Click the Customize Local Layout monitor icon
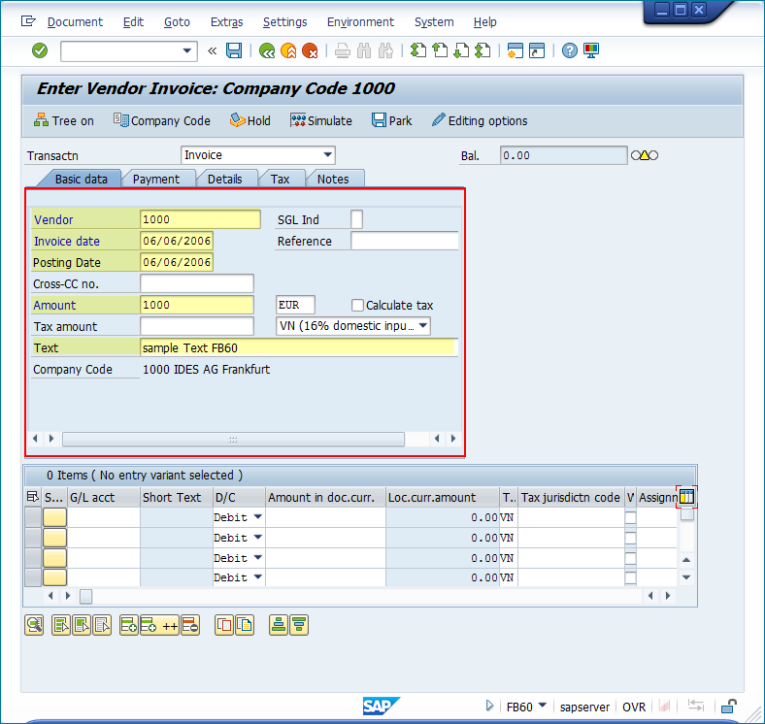 tap(592, 51)
